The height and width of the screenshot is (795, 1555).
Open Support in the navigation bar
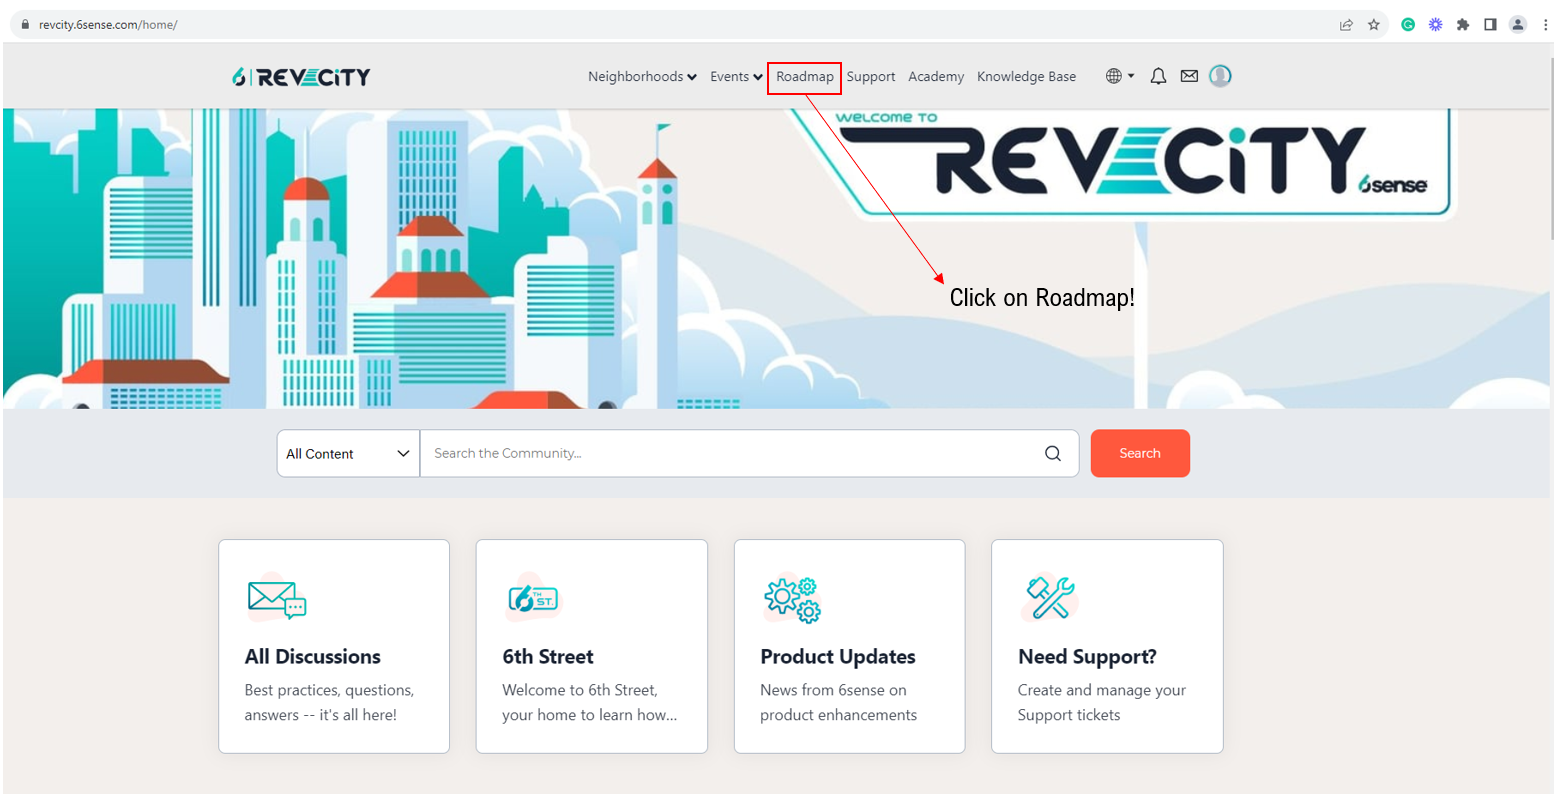[871, 77]
